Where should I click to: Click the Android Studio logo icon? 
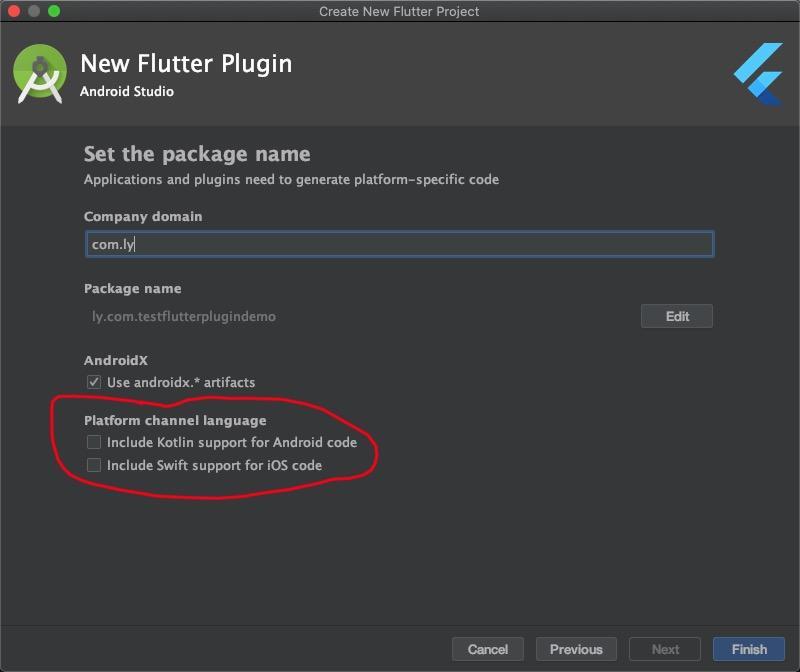click(40, 74)
